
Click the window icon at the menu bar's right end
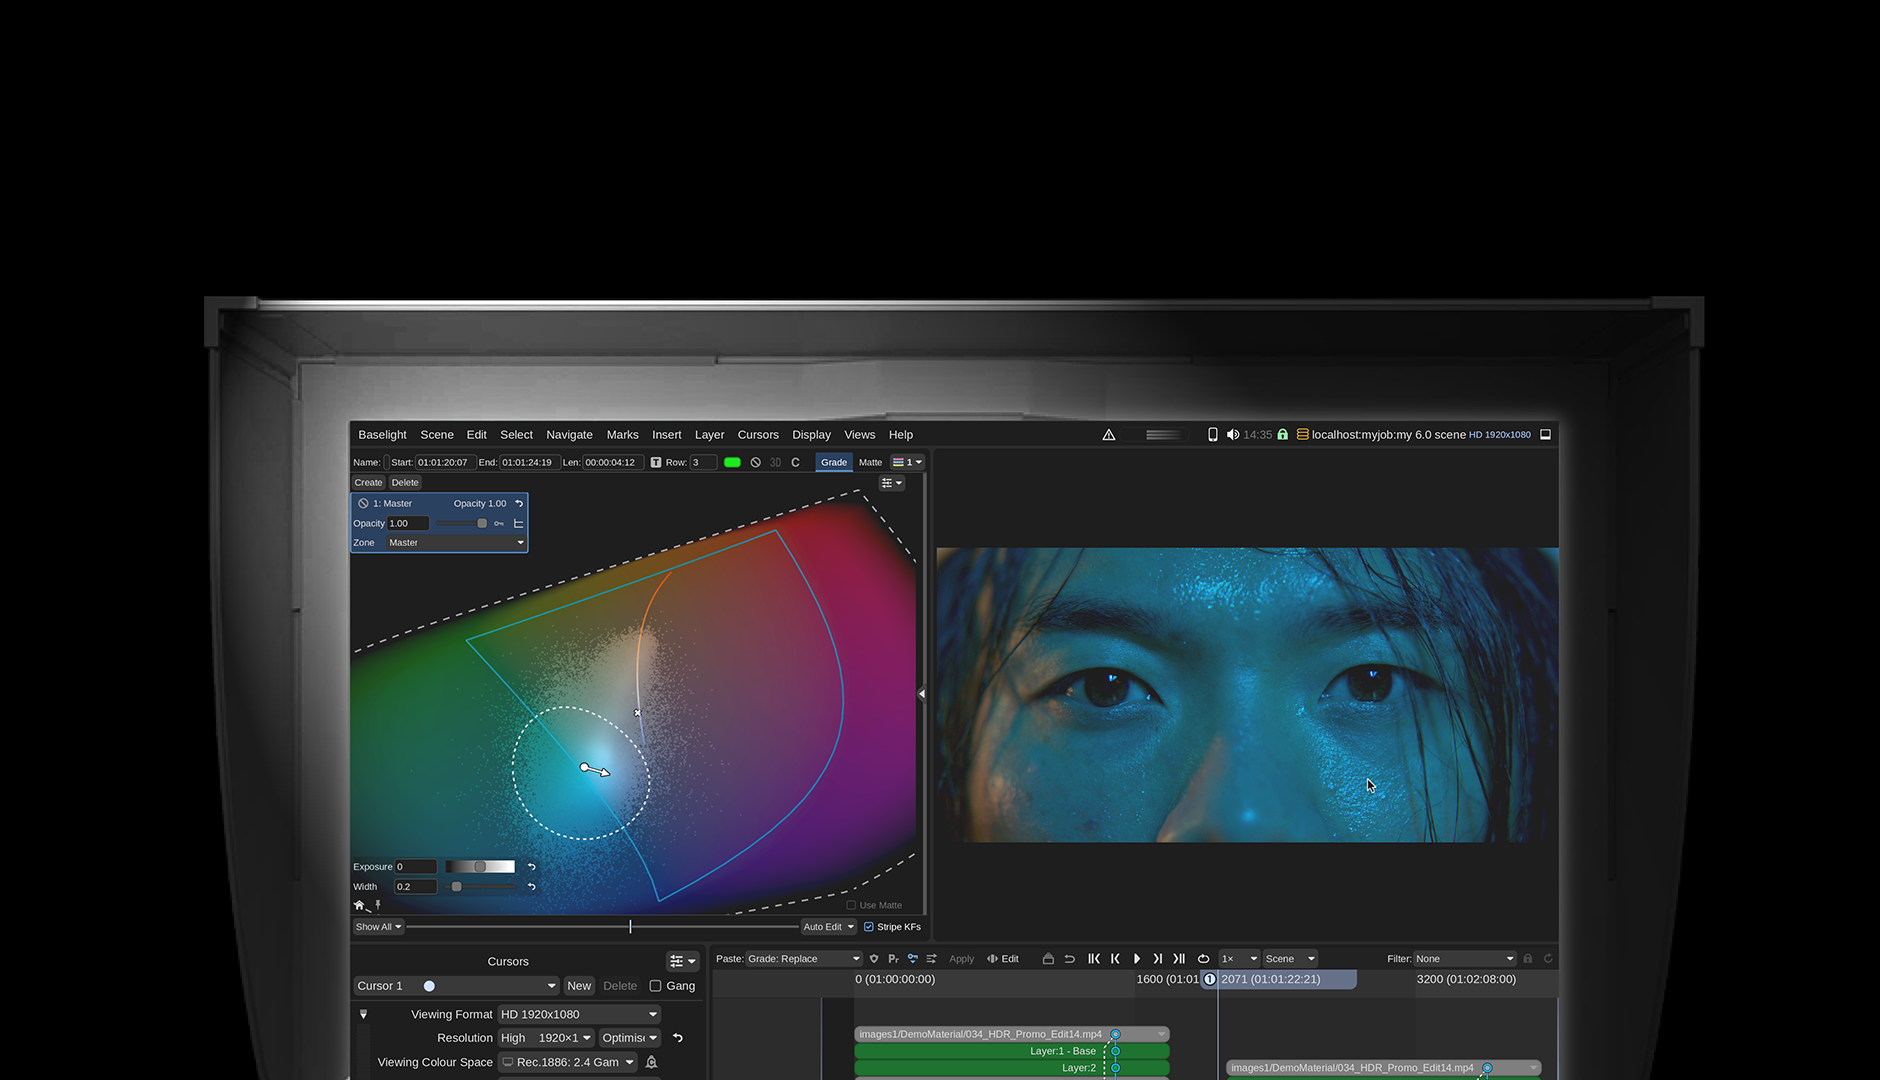[1545, 435]
